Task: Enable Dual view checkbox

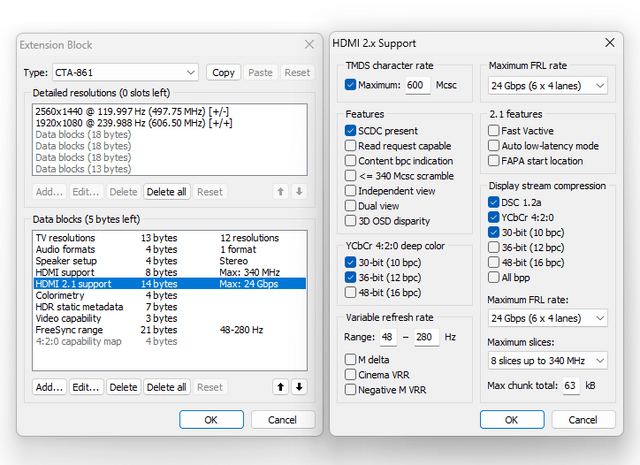Action: pyautogui.click(x=350, y=206)
